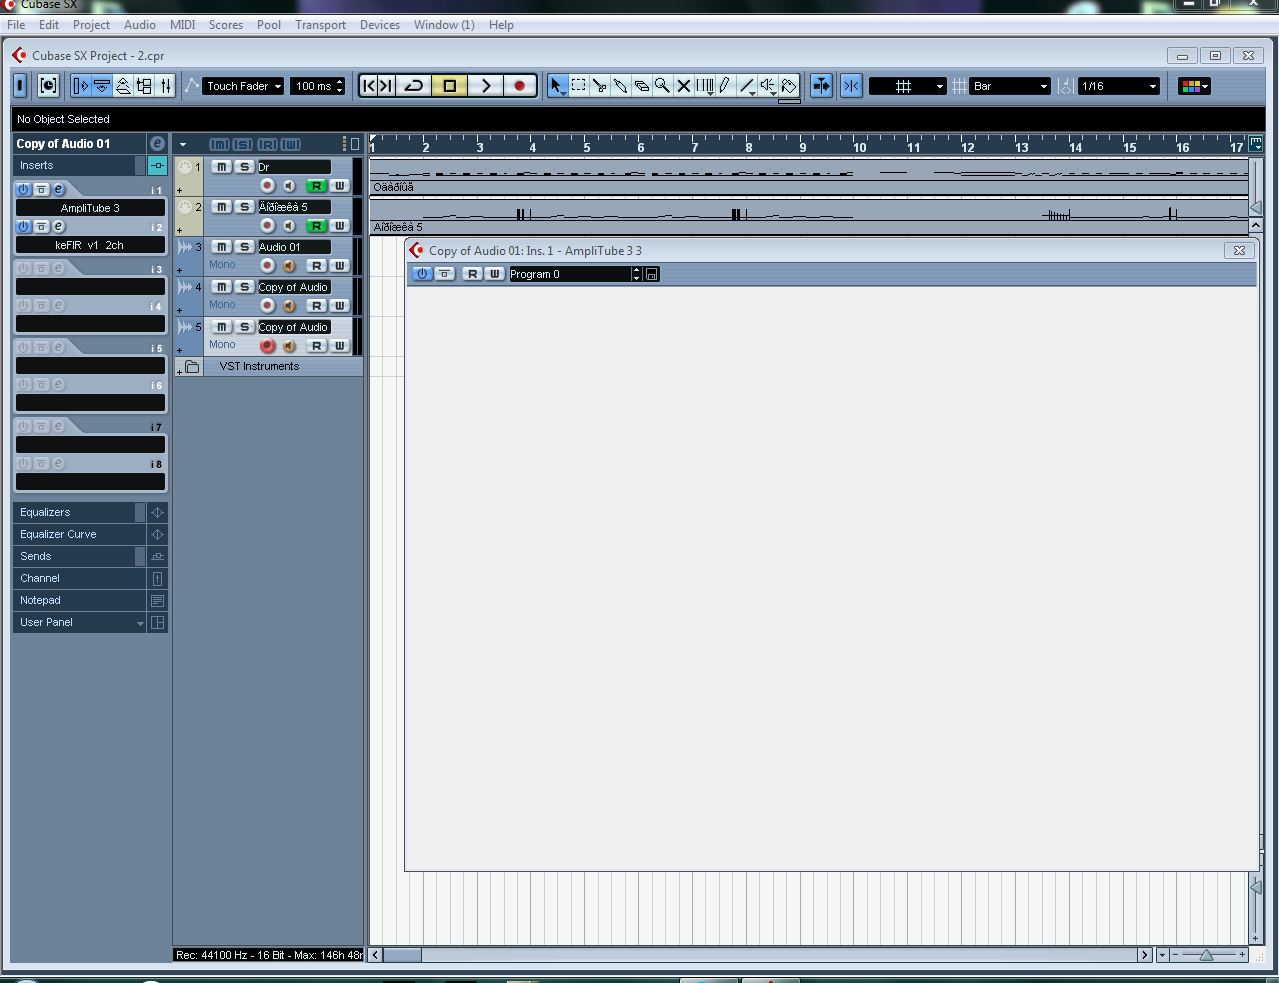1279x983 pixels.
Task: Select the Draw pencil tool
Action: (x=725, y=86)
